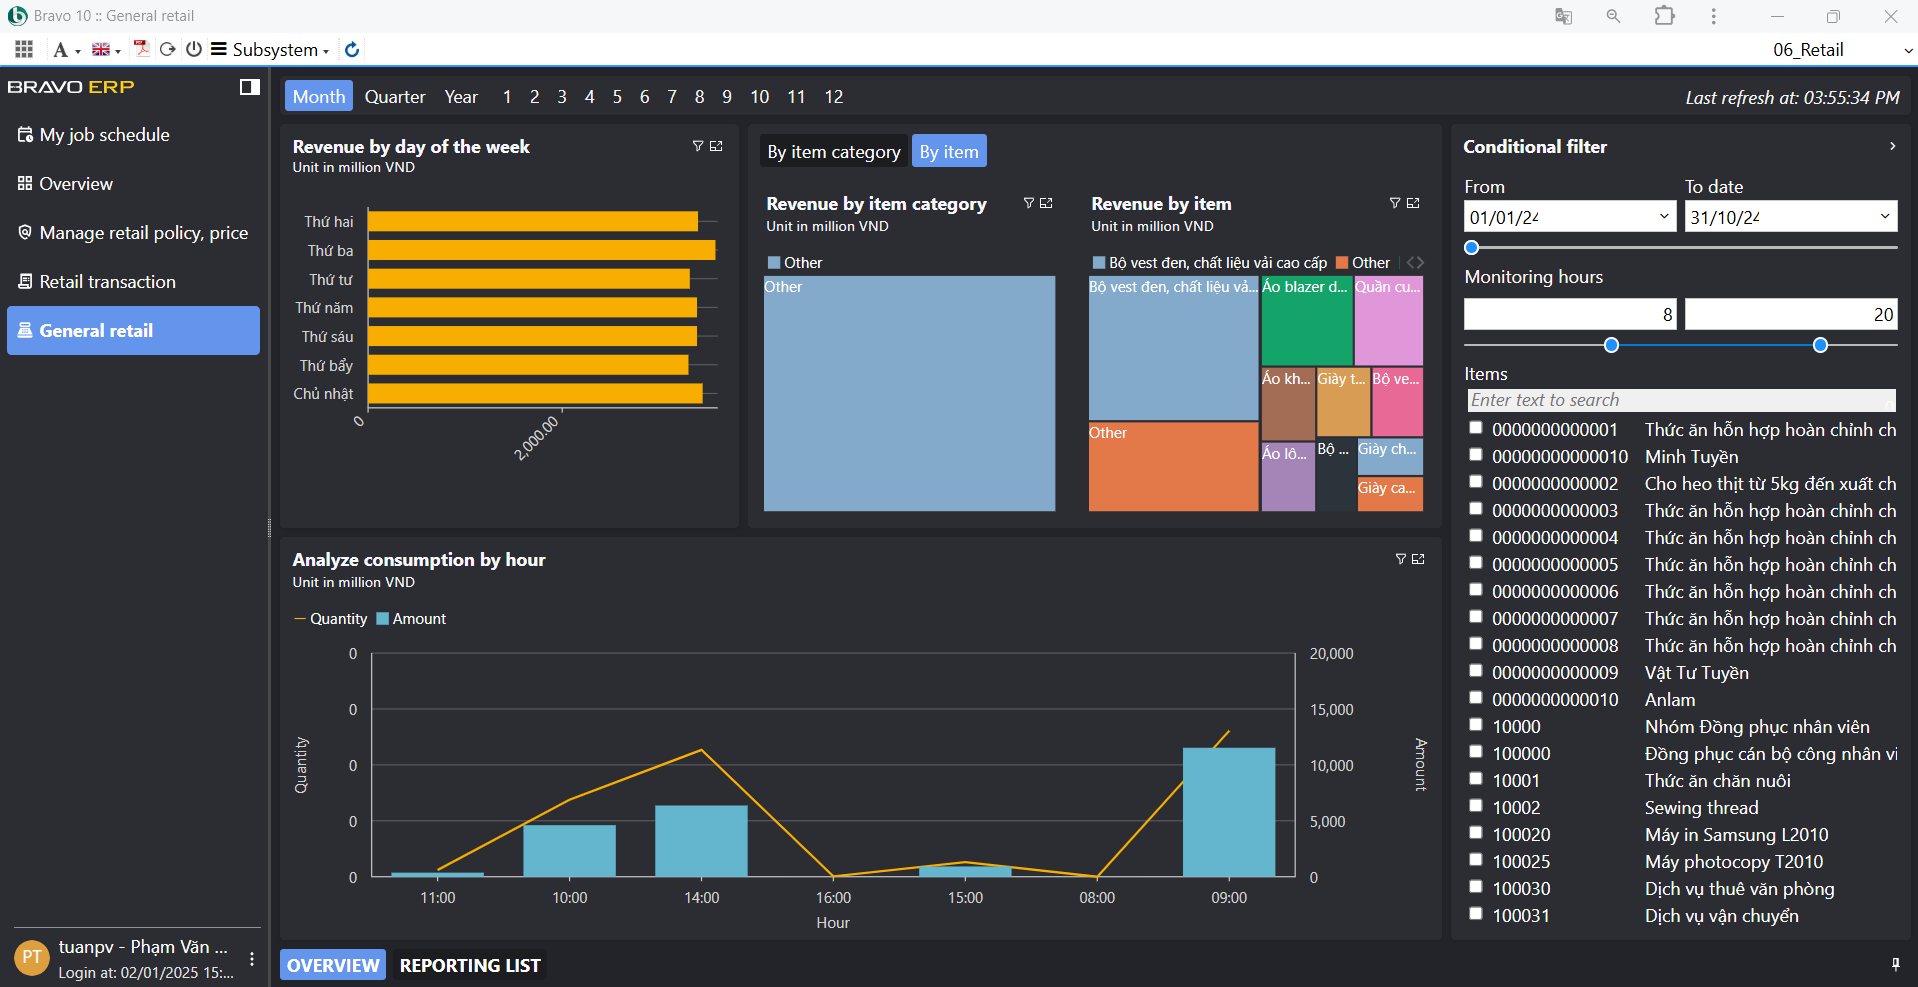Click the By item category button
This screenshot has height=987, width=1918.
pos(833,152)
